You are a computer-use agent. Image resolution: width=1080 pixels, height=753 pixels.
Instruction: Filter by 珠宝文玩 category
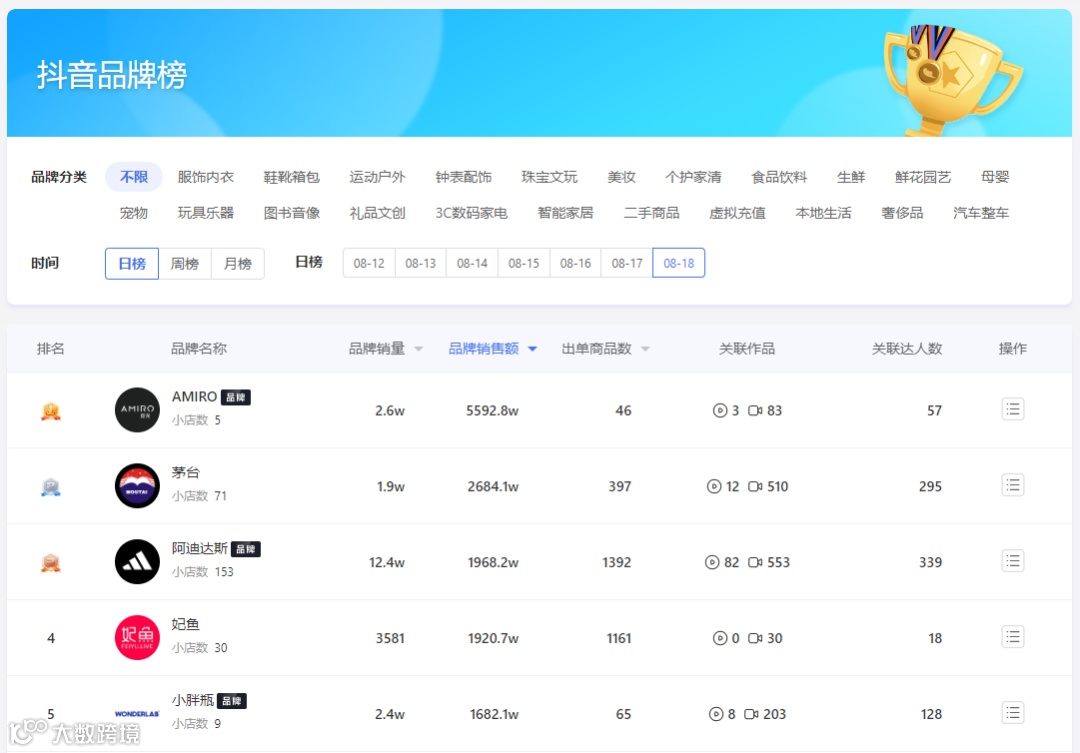[549, 177]
